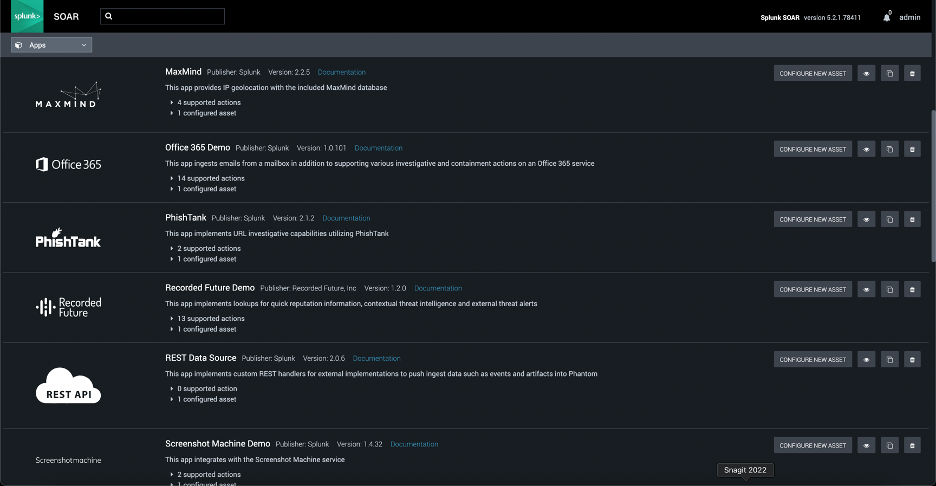The height and width of the screenshot is (486, 936).
Task: Click the Recorded Future logo
Action: tap(68, 307)
